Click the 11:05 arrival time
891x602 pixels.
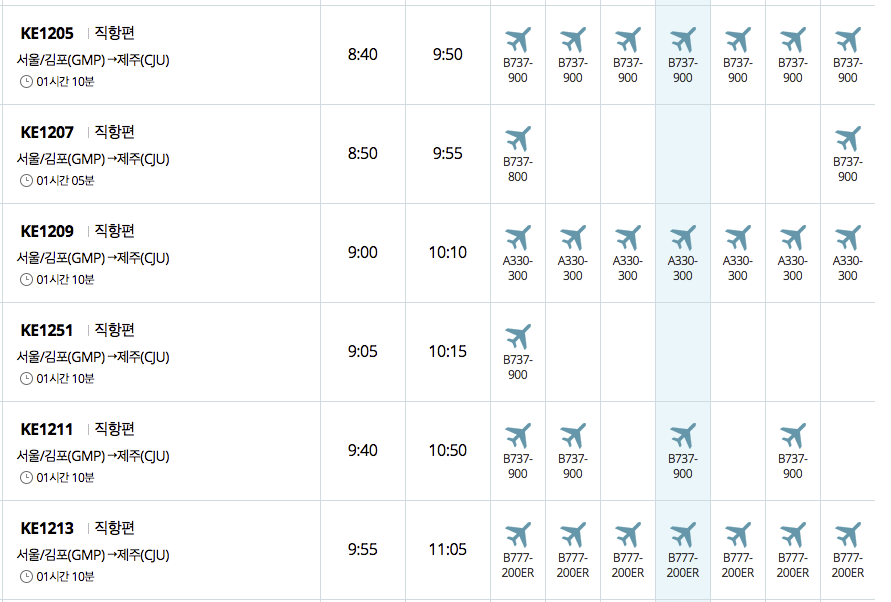tap(448, 549)
